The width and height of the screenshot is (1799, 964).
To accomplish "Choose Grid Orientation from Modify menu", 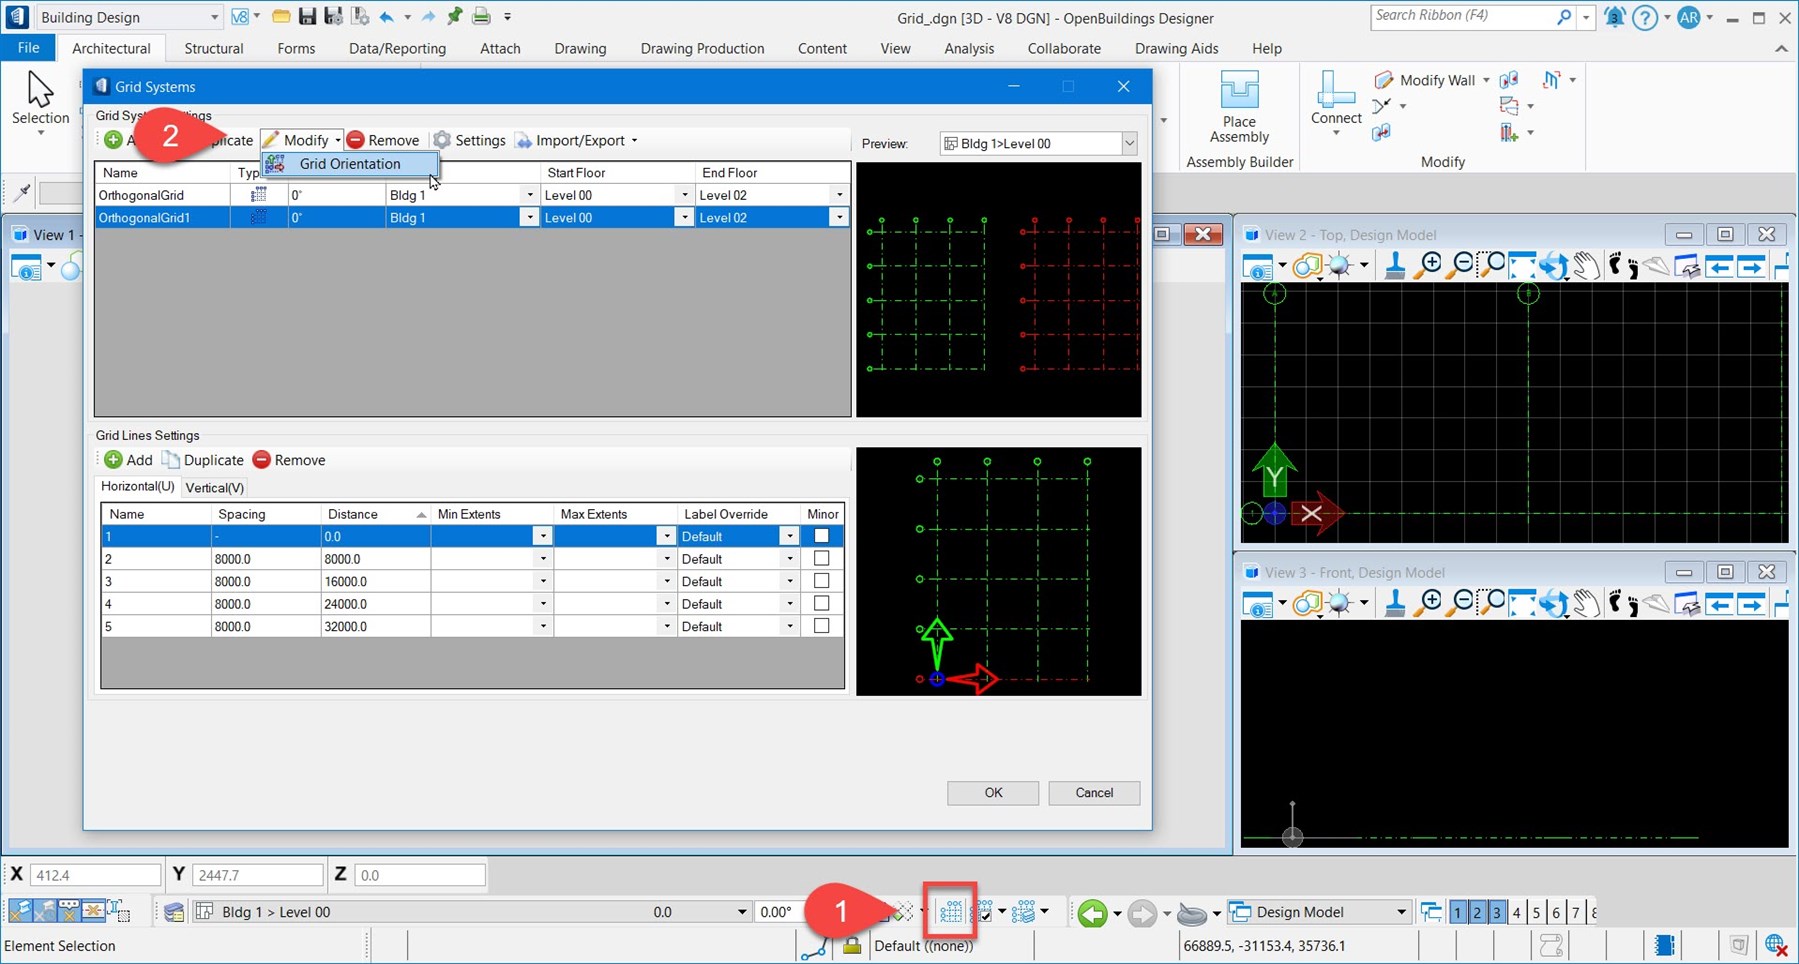I will coord(349,164).
